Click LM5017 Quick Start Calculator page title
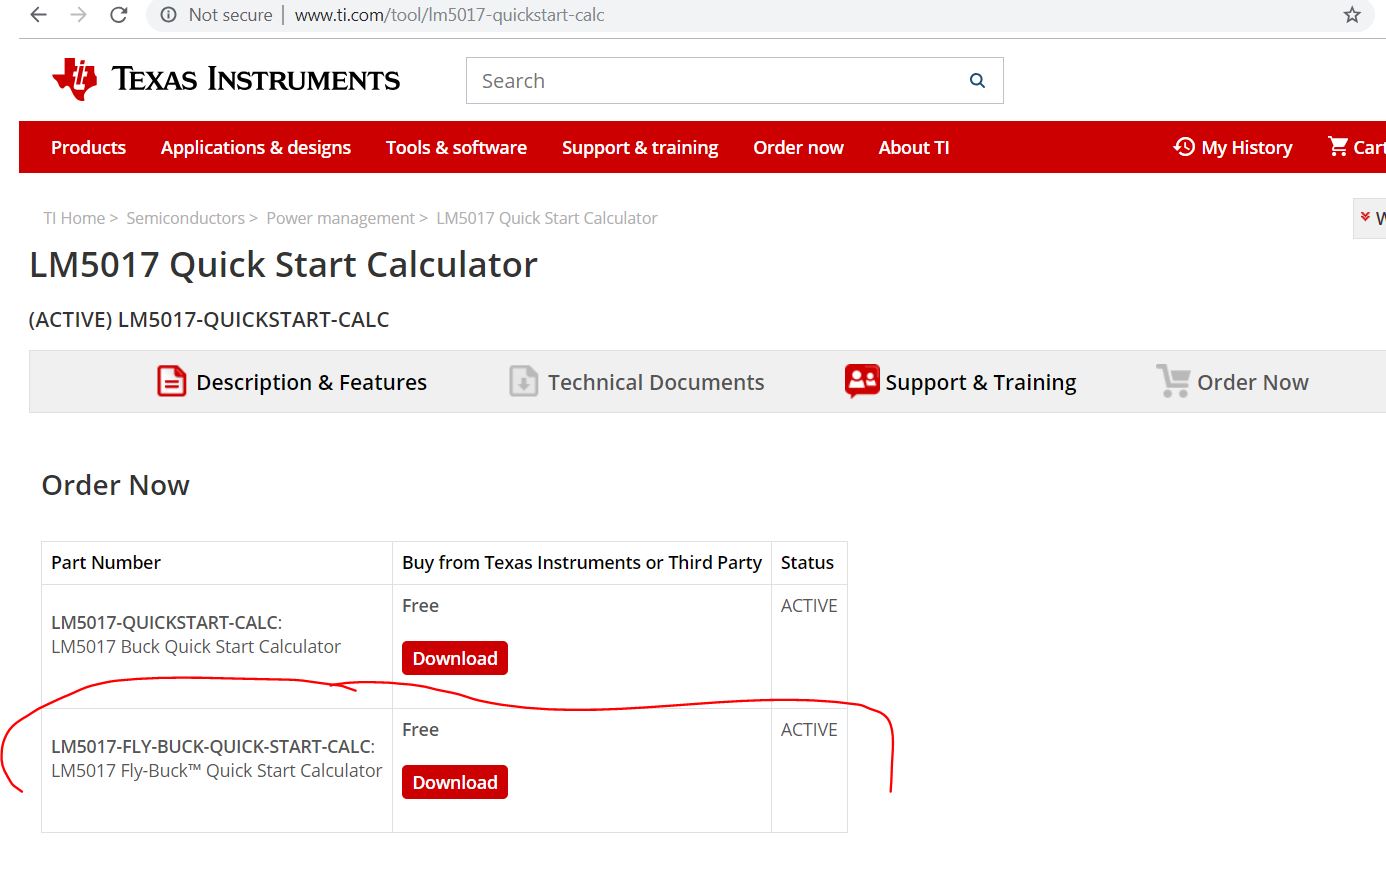 tap(283, 265)
